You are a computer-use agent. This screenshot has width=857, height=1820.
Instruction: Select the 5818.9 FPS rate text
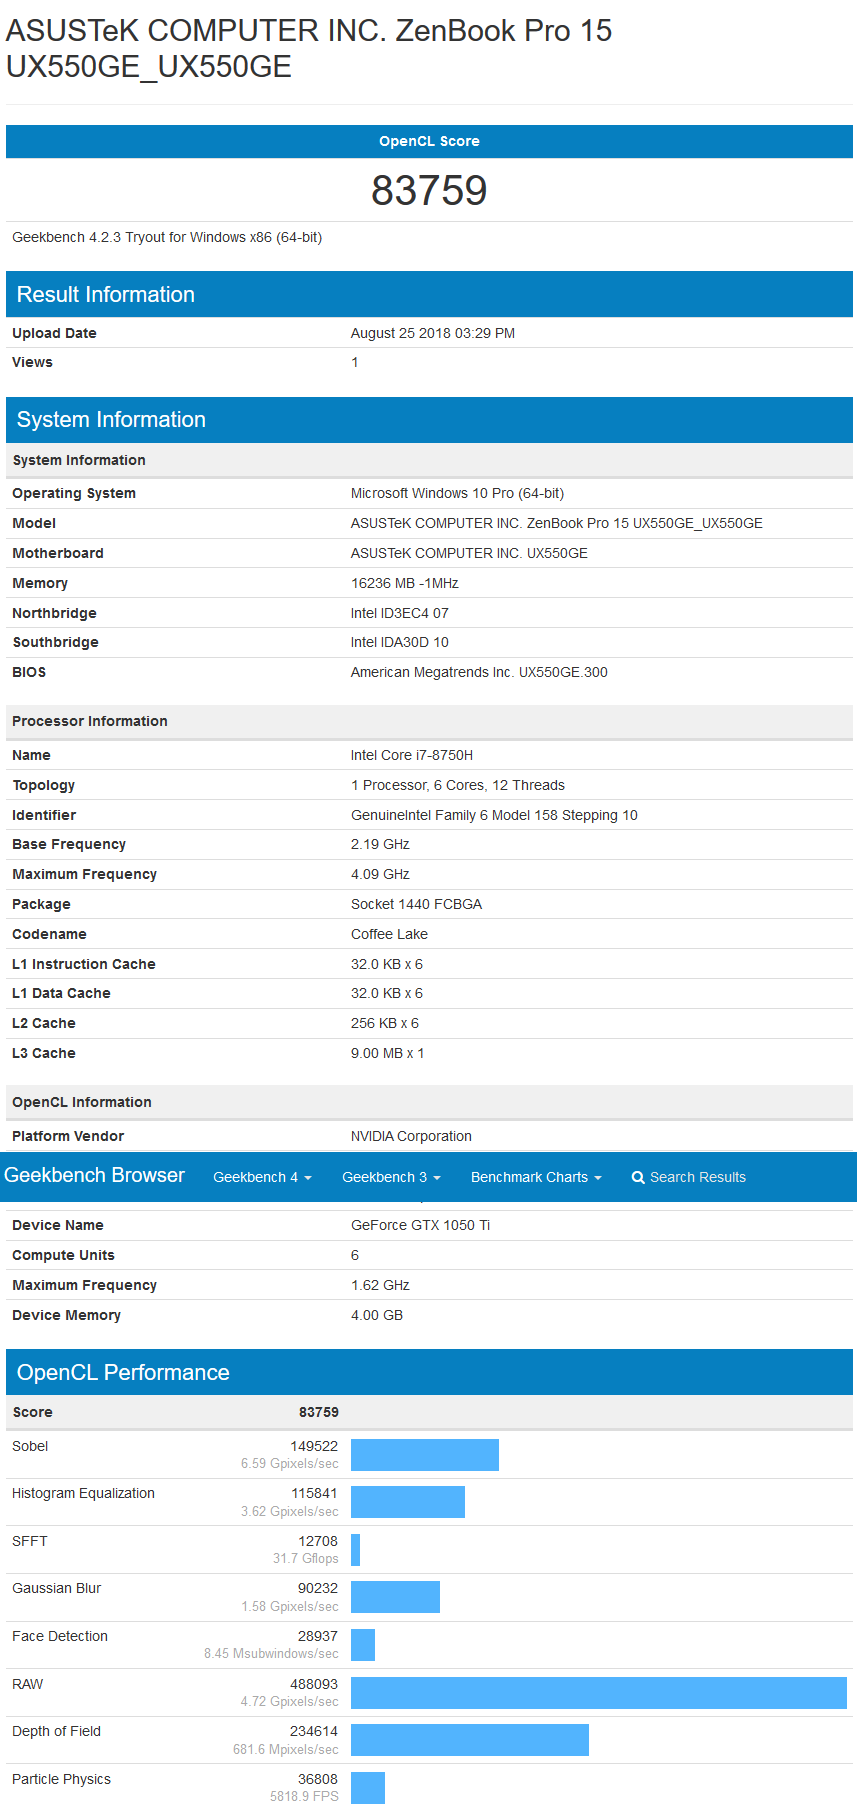304,1796
